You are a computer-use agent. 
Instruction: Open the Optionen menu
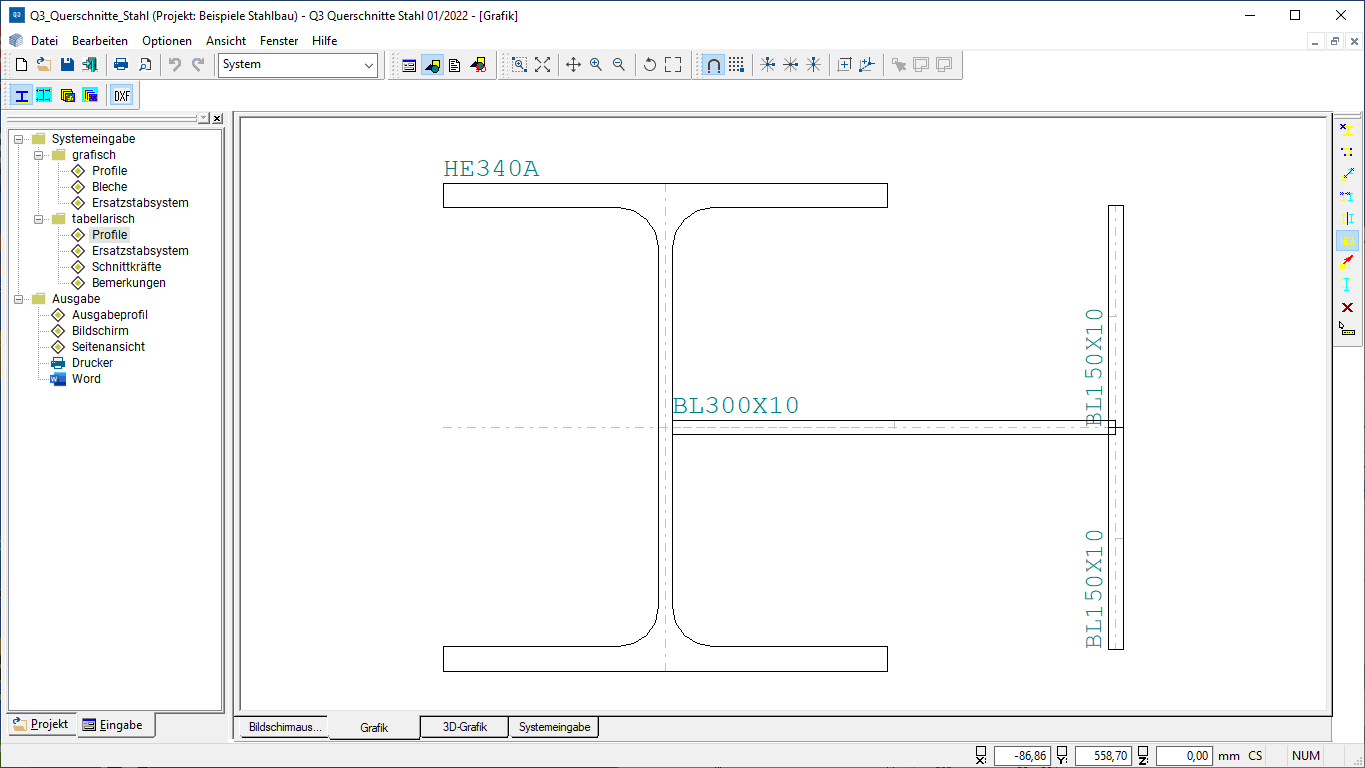(167, 41)
